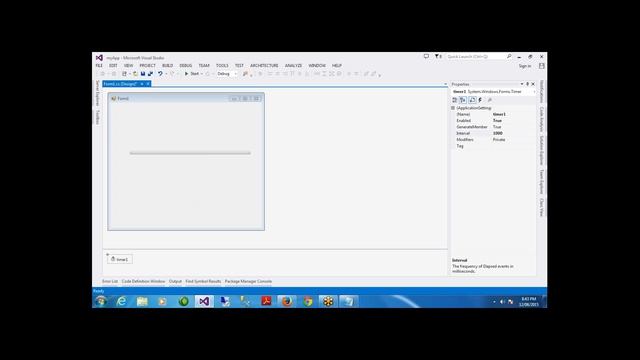Image resolution: width=640 pixels, height=360 pixels.
Task: Open Firefox from the taskbar
Action: pyautogui.click(x=287, y=302)
